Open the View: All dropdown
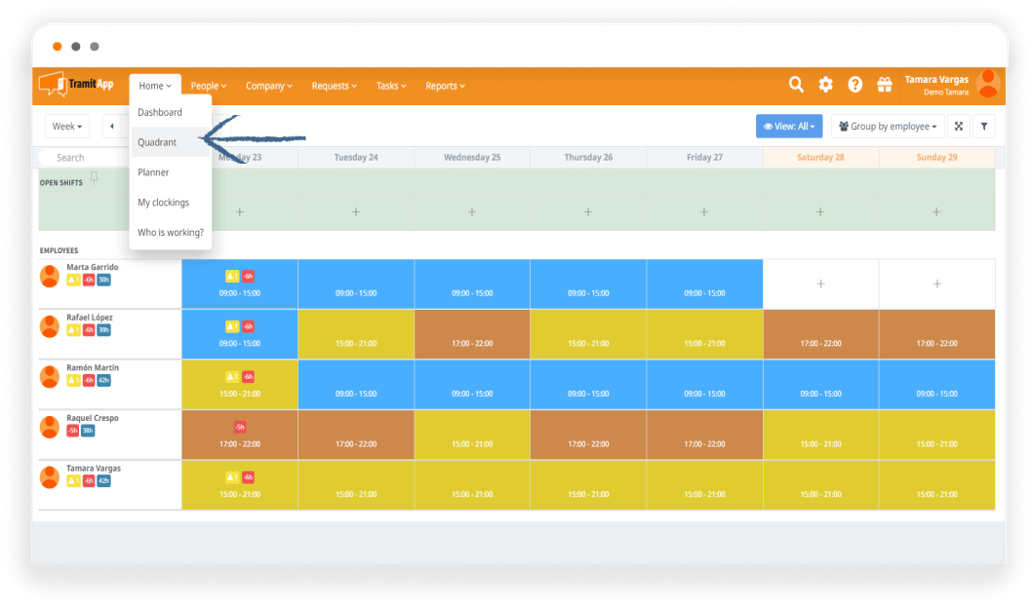The image size is (1032, 606). [789, 127]
